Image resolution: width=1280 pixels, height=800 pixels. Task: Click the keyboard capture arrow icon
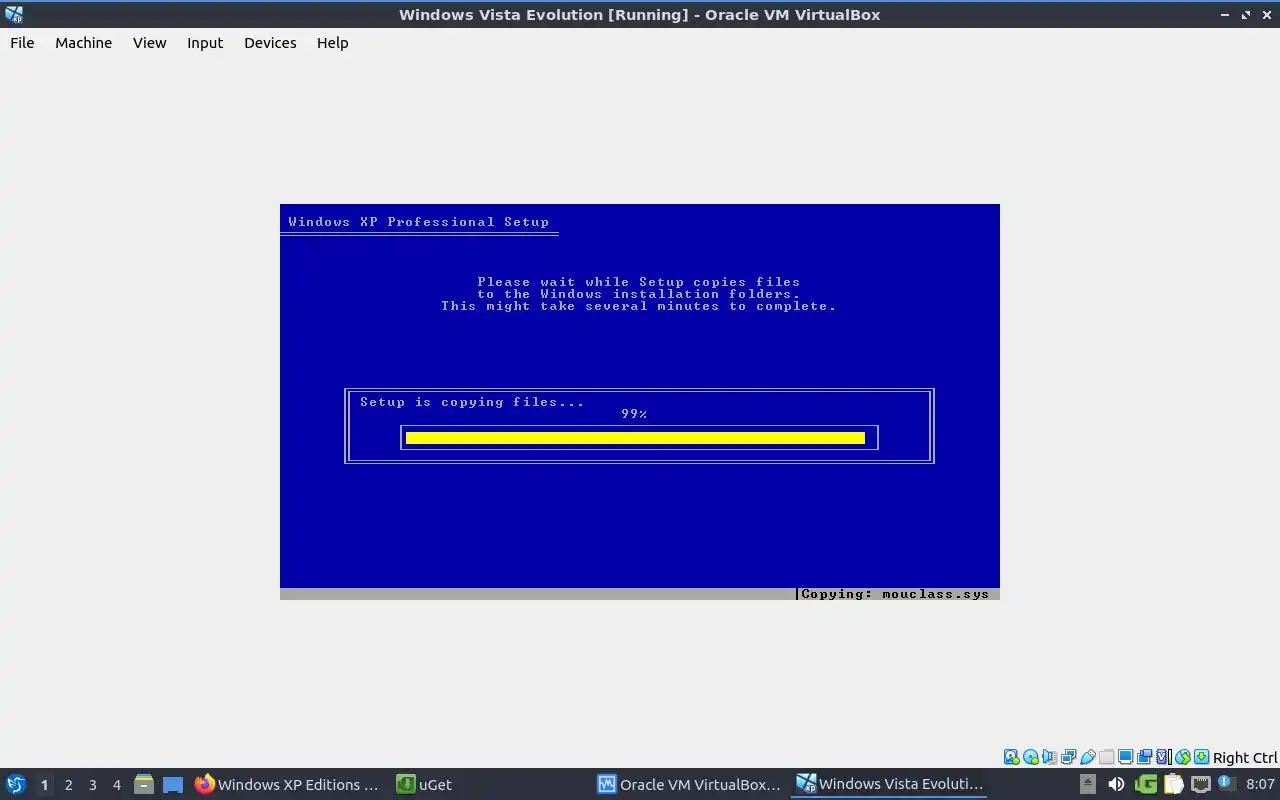click(1202, 757)
